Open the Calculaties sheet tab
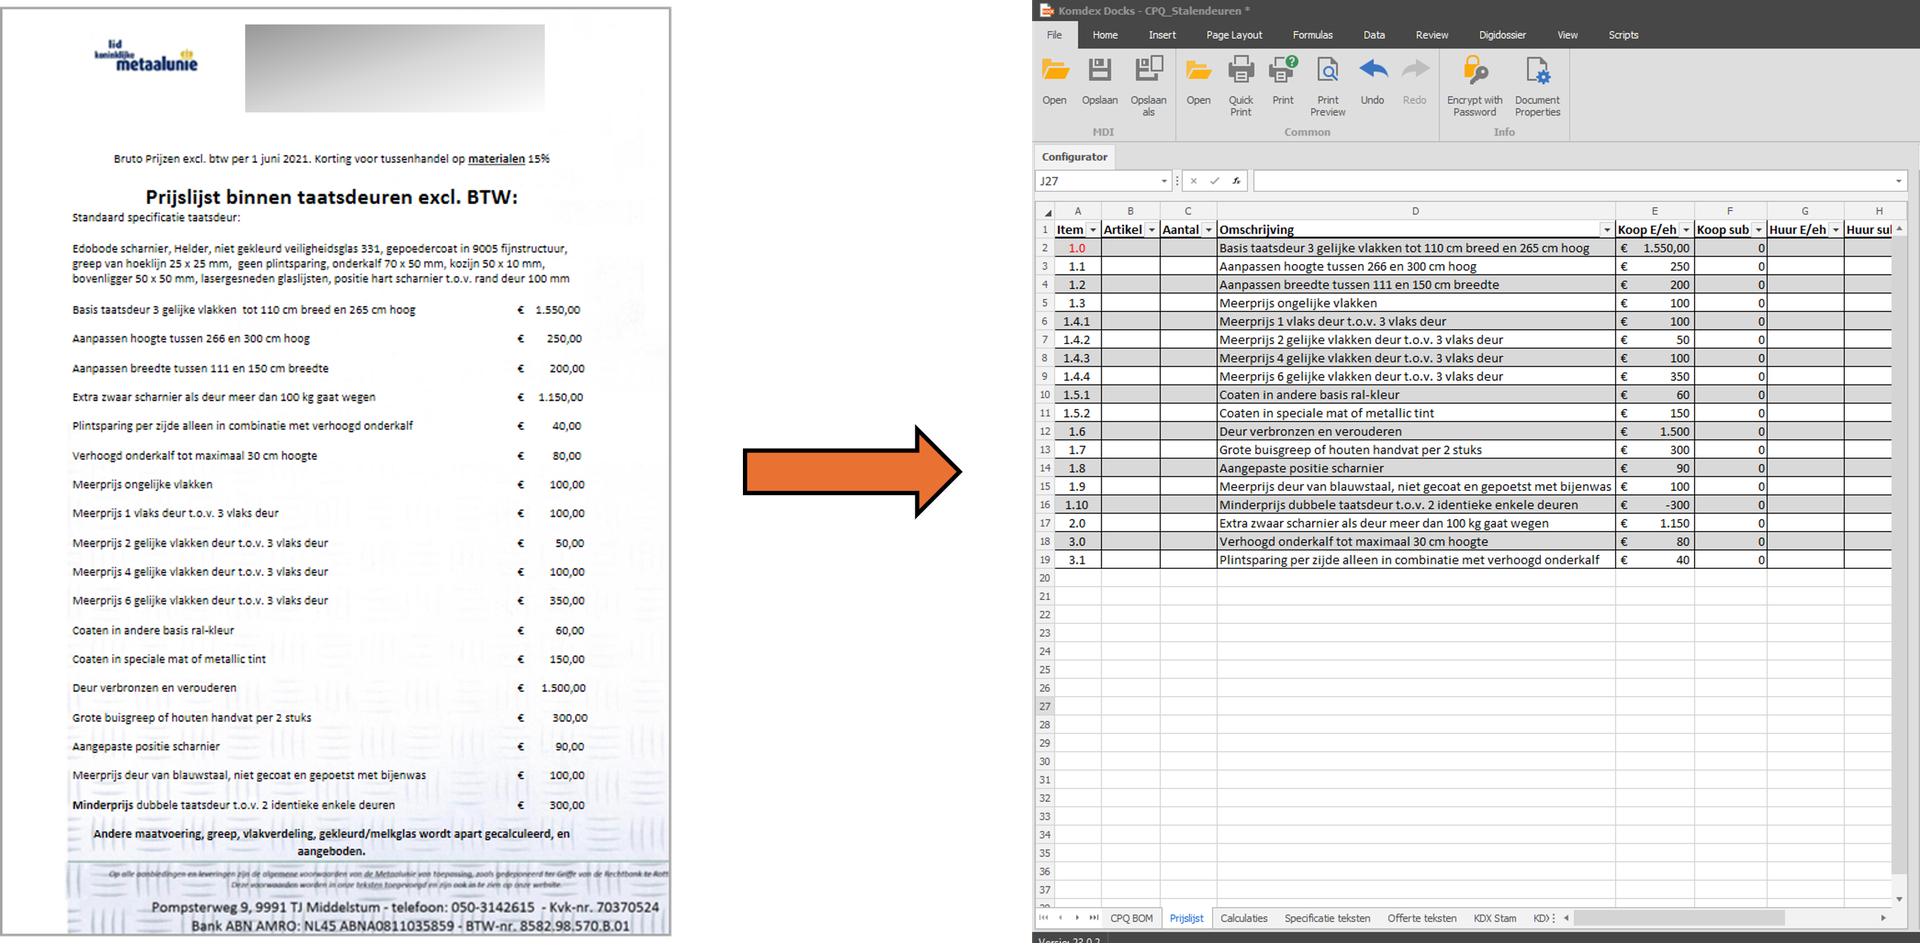The height and width of the screenshot is (943, 1920). click(x=1243, y=918)
